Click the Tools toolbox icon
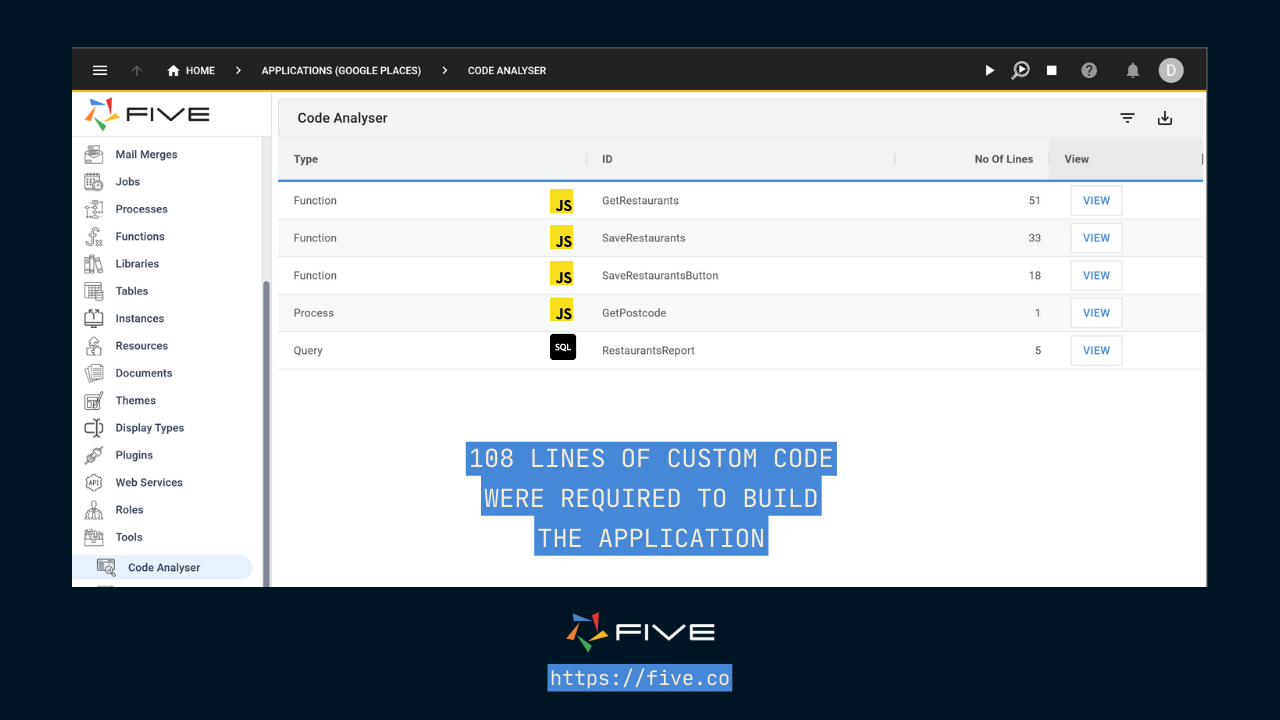The height and width of the screenshot is (720, 1280). pos(94,537)
